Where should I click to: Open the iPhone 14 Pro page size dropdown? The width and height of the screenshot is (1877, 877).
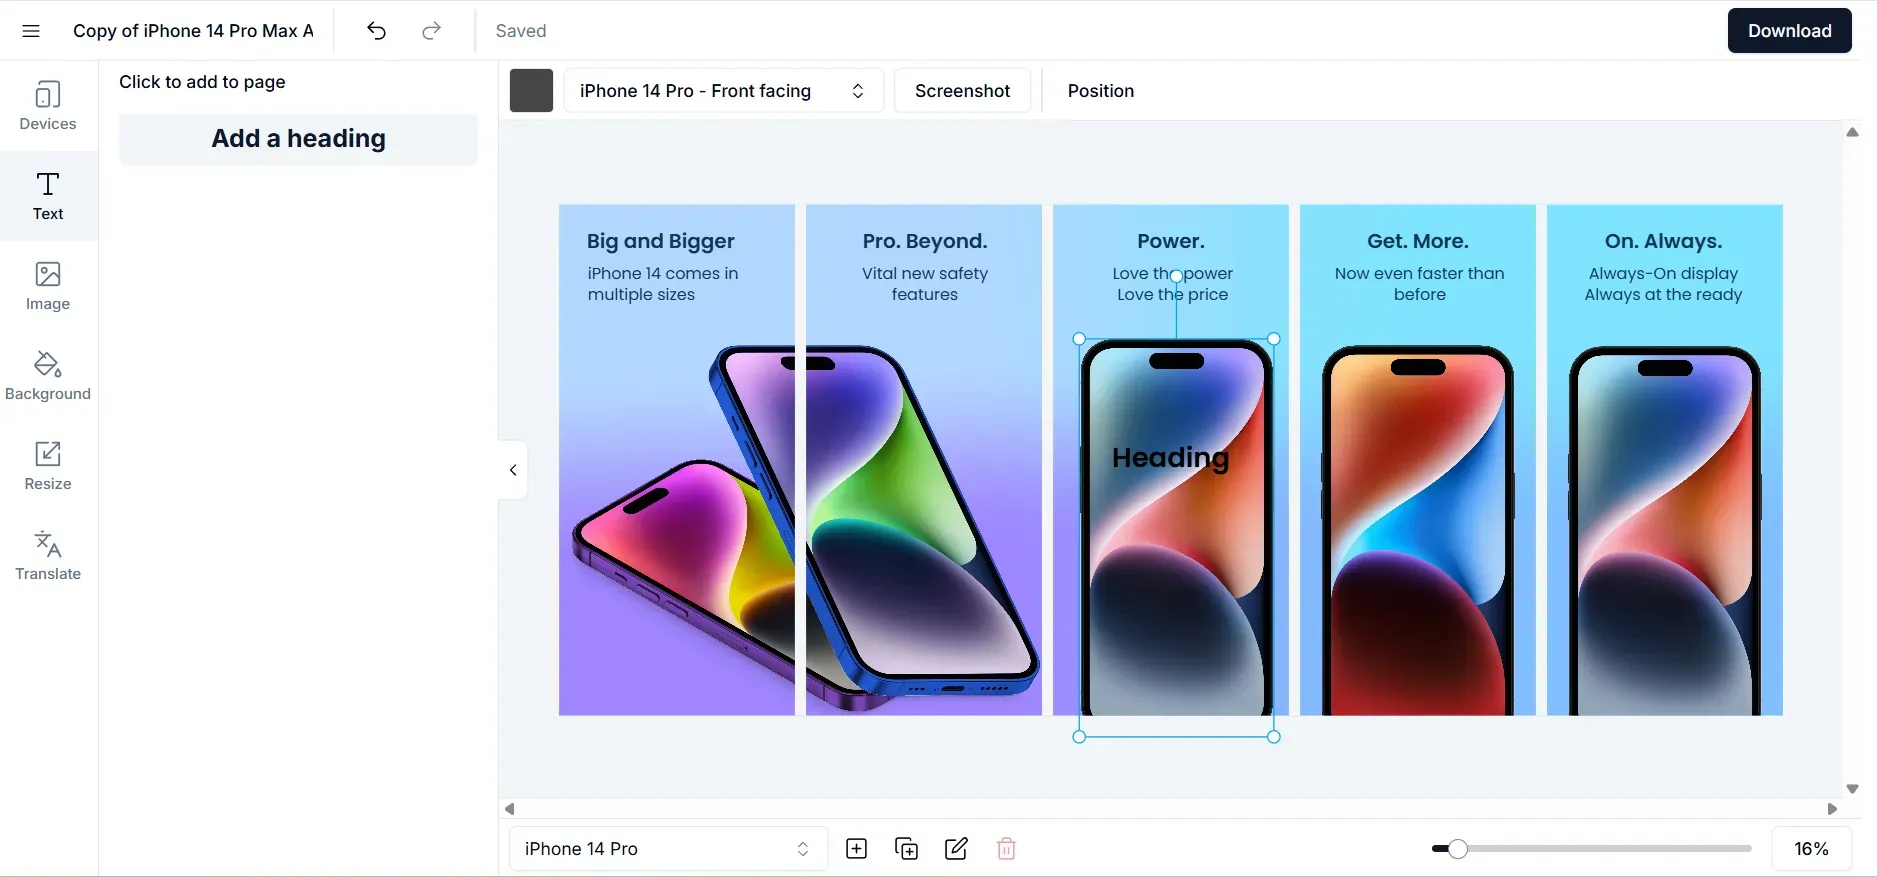668,849
